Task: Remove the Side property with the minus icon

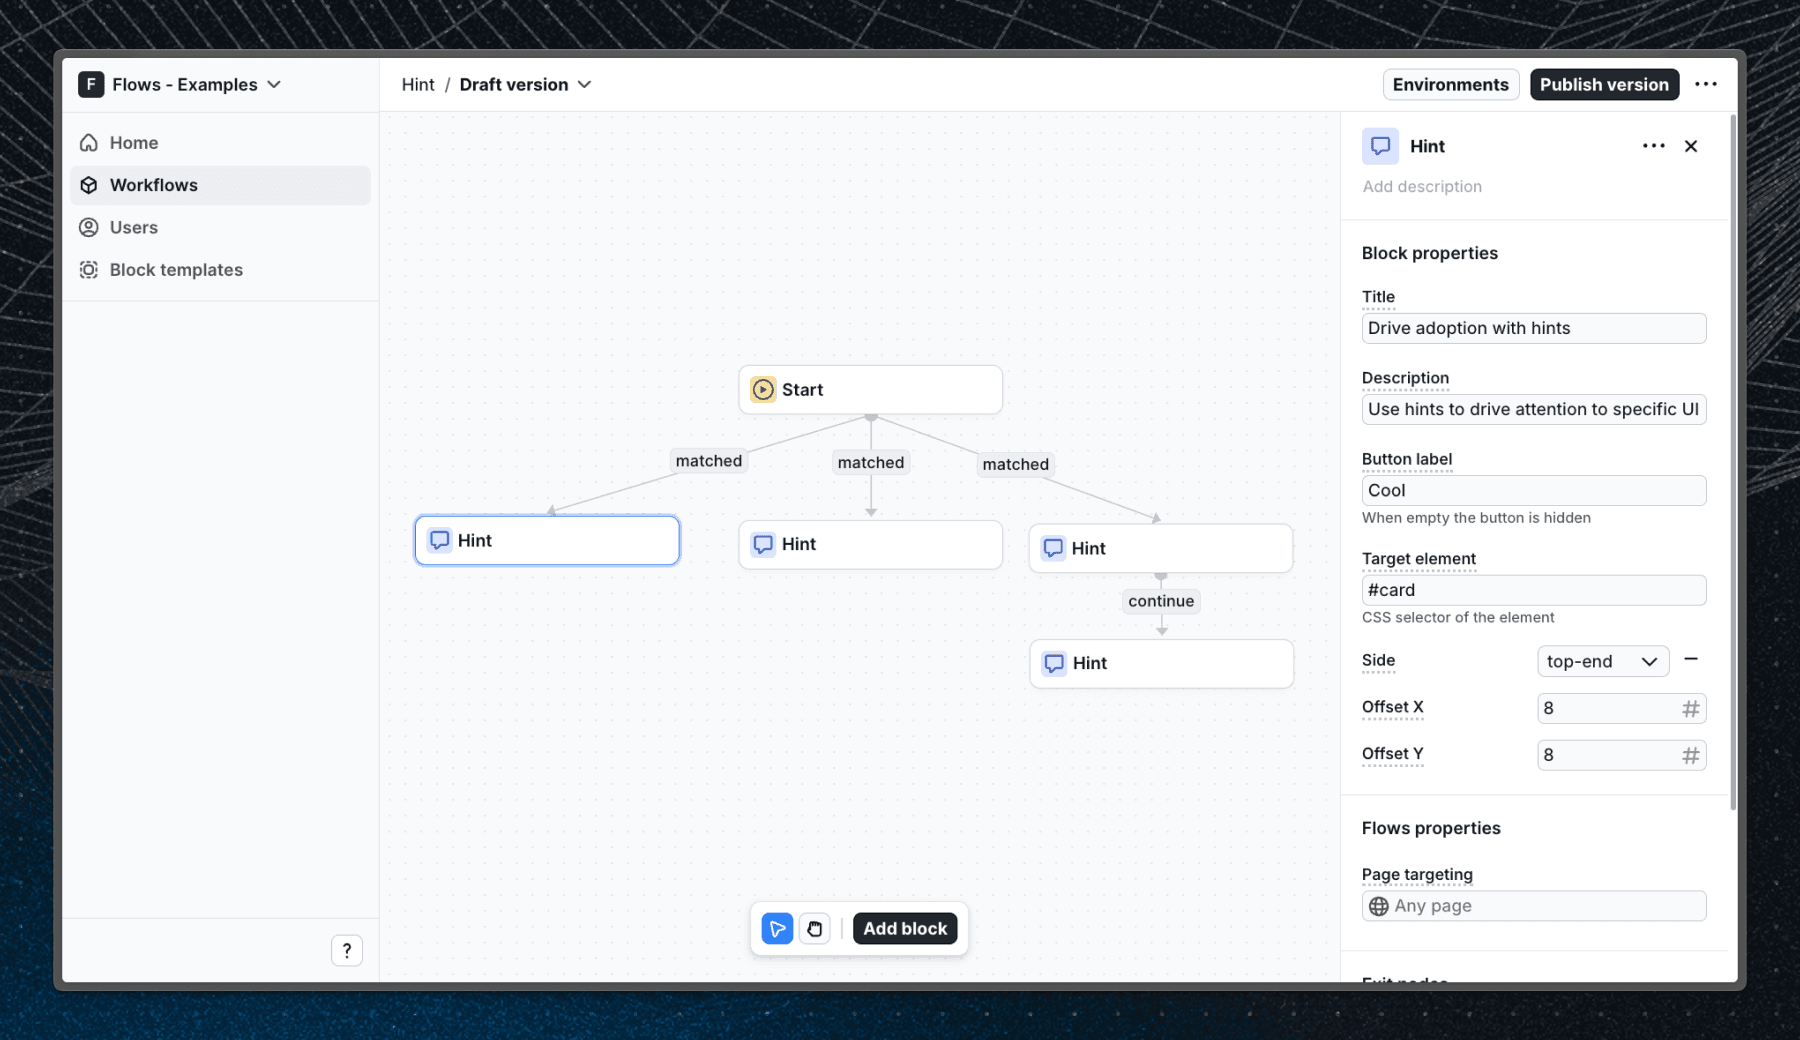Action: (1692, 660)
